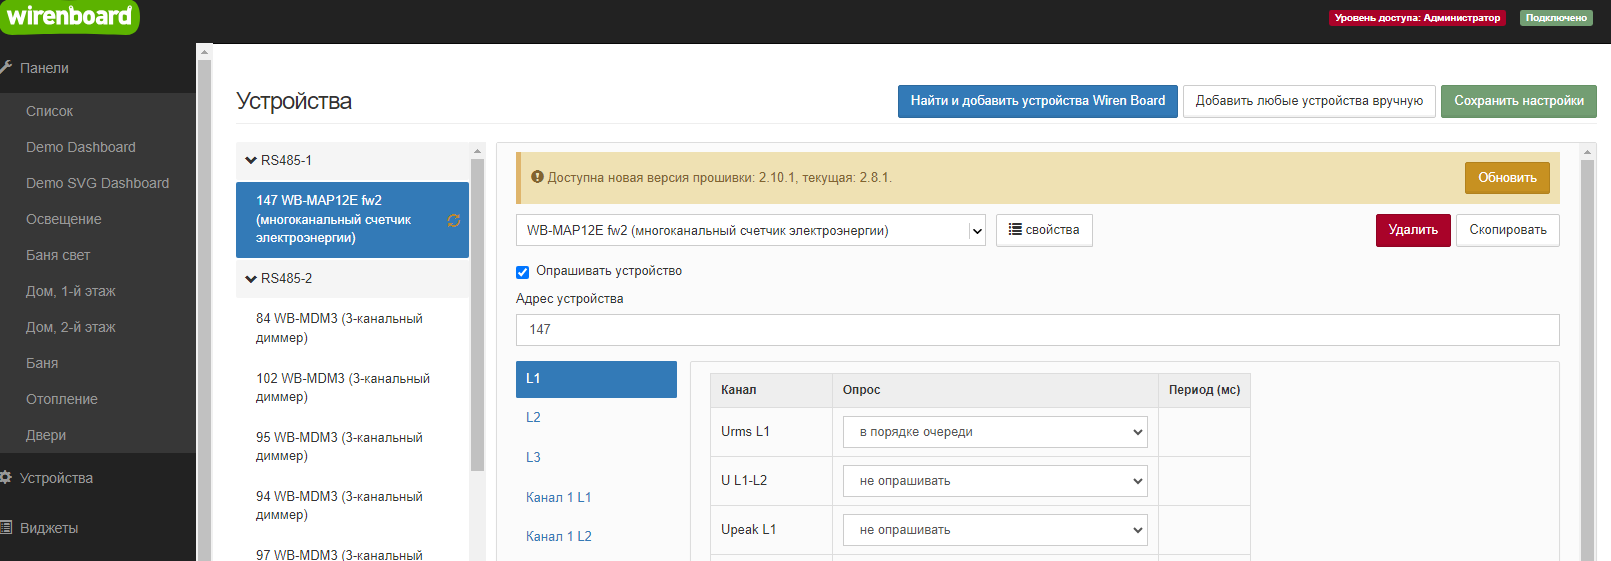Screen dimensions: 1611x561
Task: Click the Адрес устройства input field
Action: pos(1037,330)
